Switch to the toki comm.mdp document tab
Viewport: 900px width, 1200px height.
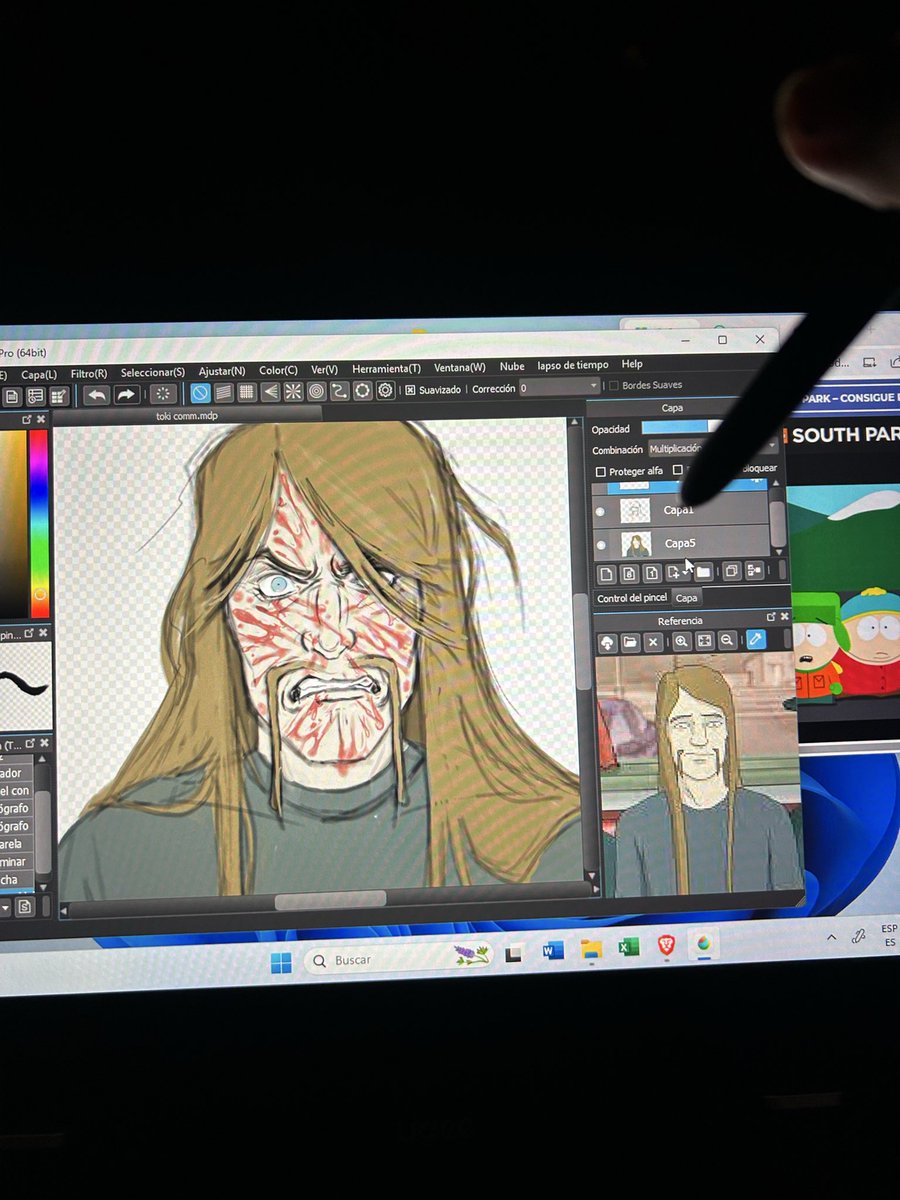(x=187, y=415)
